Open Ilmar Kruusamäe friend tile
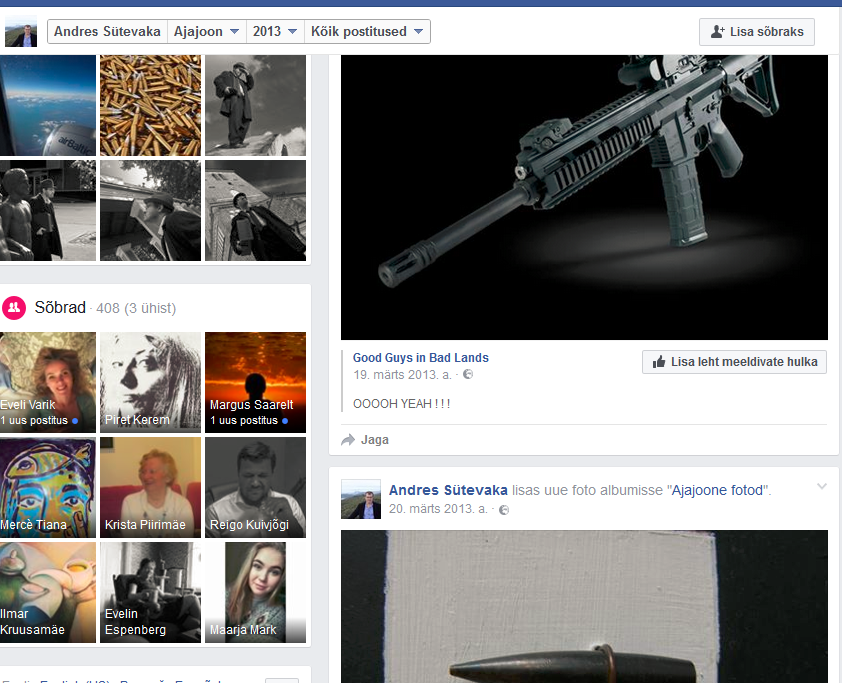Viewport: 842px width, 683px height. pyautogui.click(x=48, y=592)
